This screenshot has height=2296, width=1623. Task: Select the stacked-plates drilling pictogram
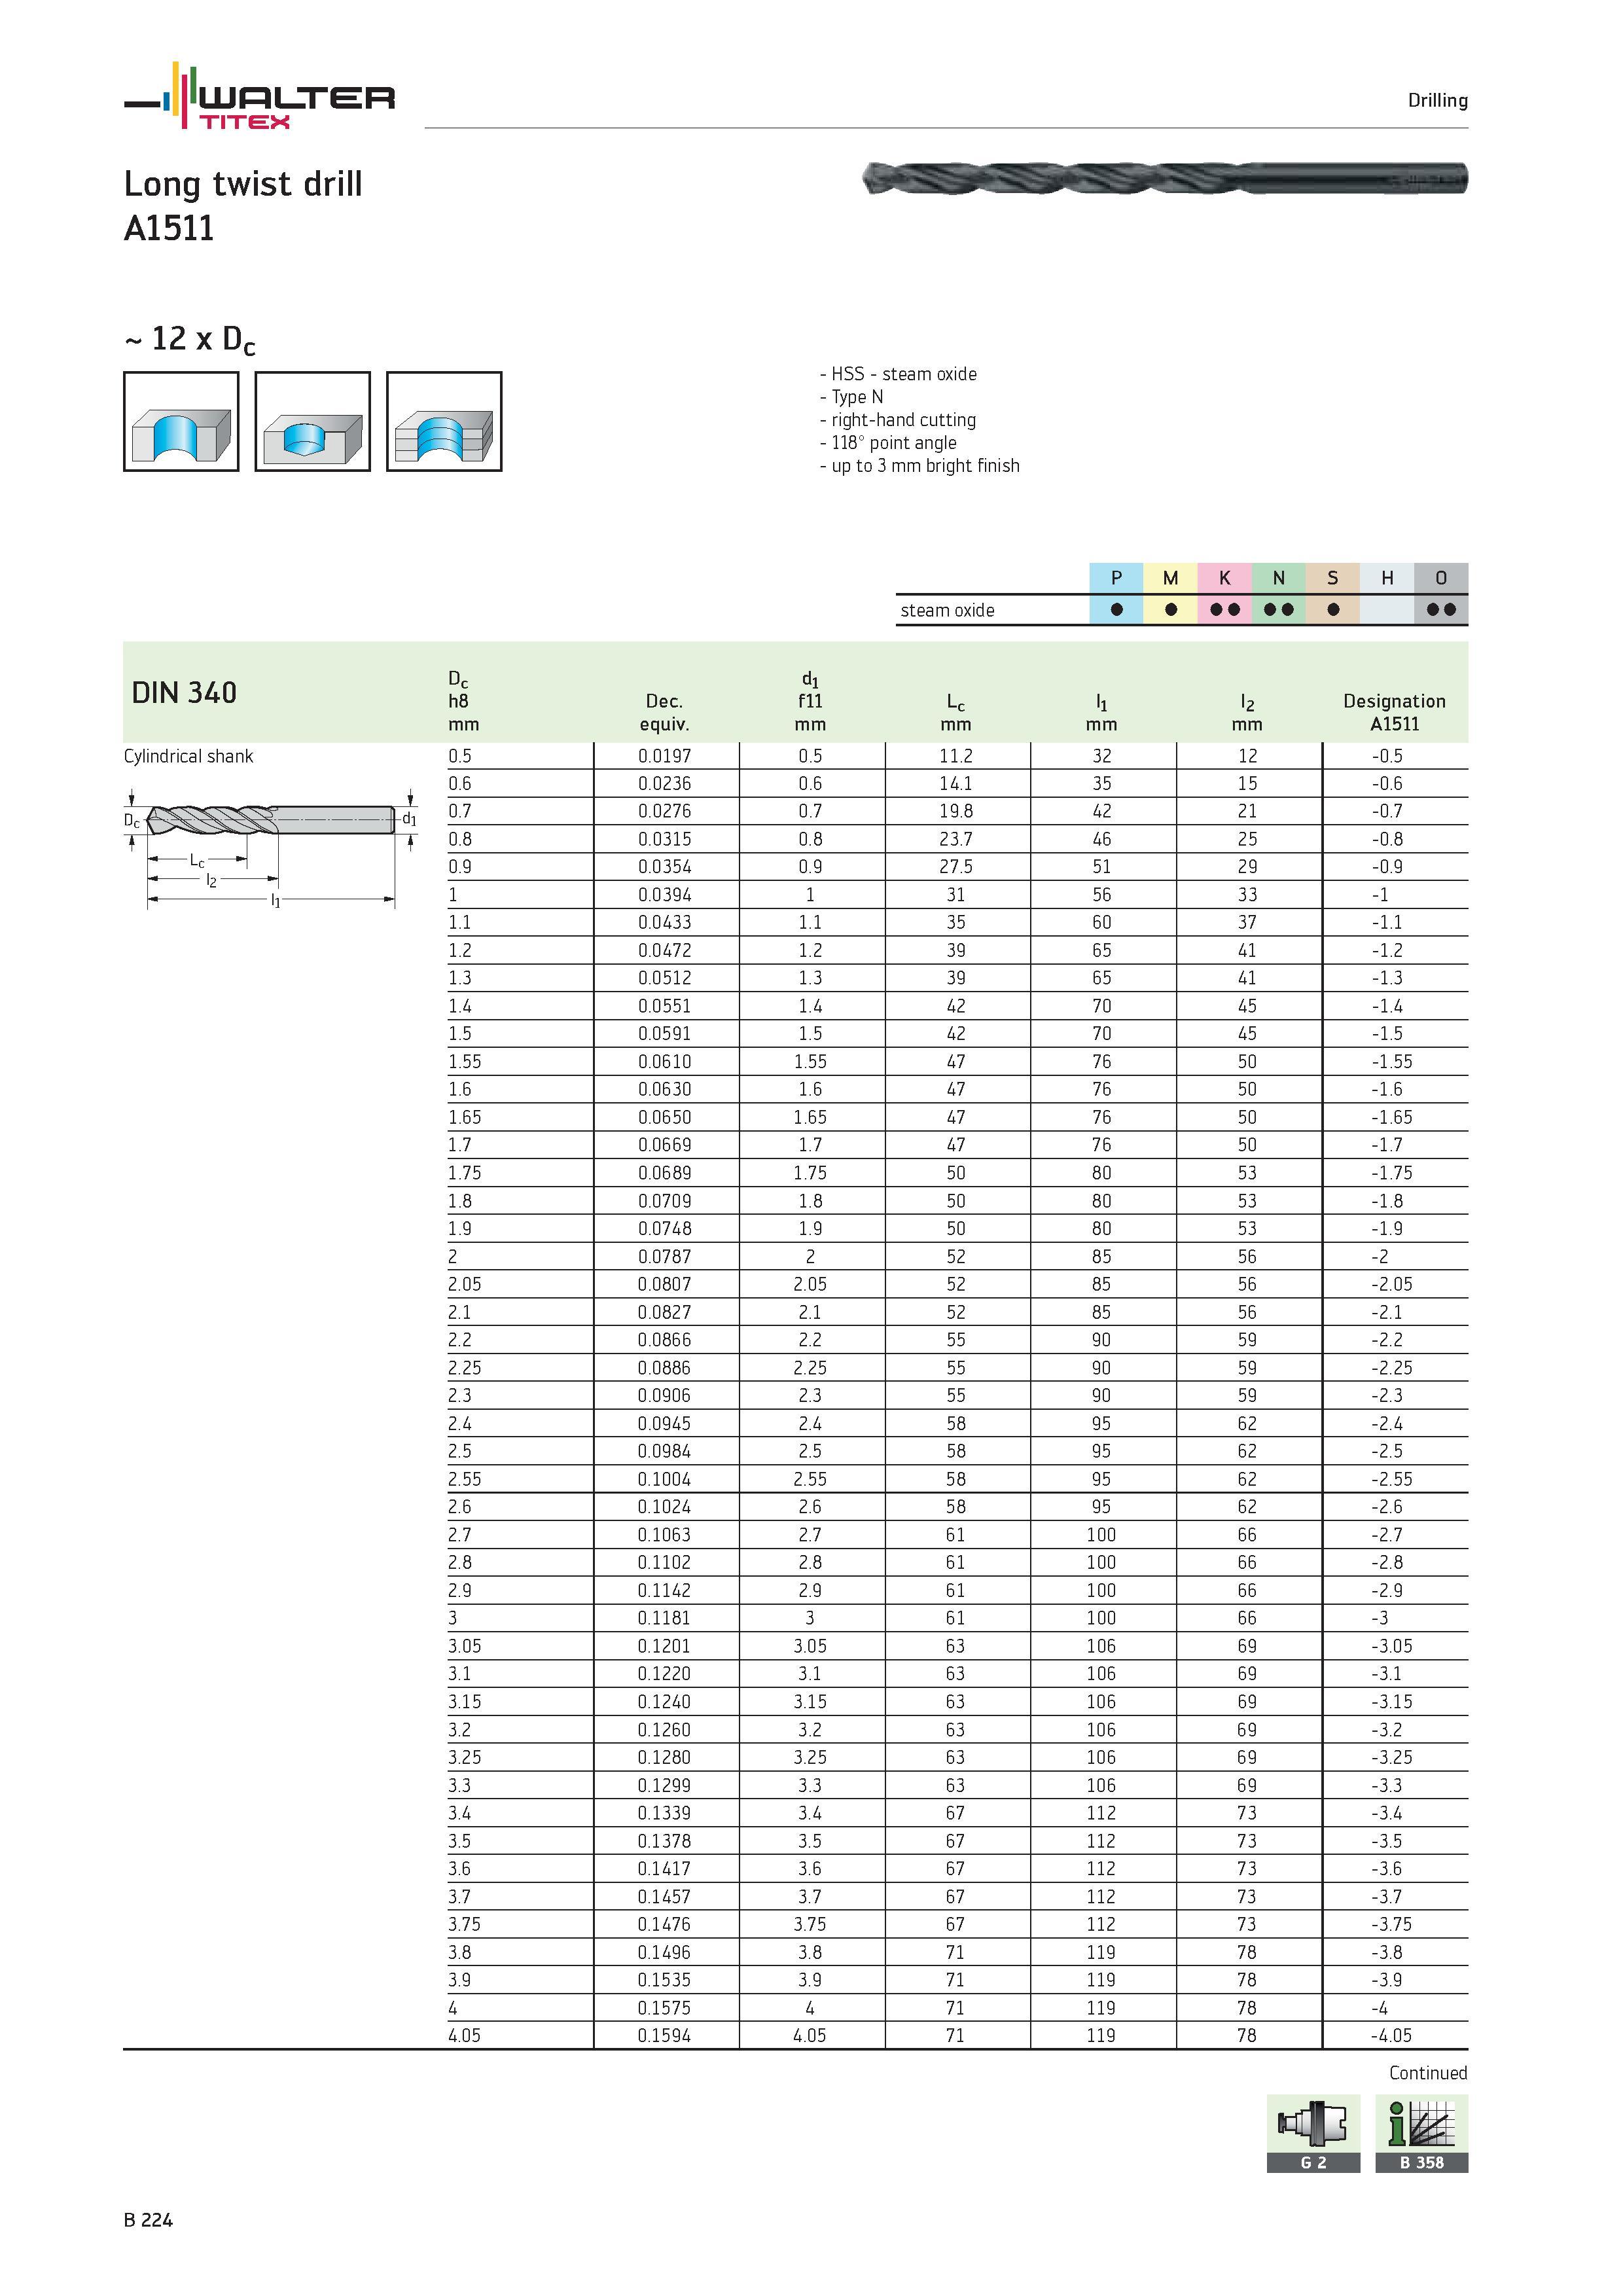[x=444, y=421]
